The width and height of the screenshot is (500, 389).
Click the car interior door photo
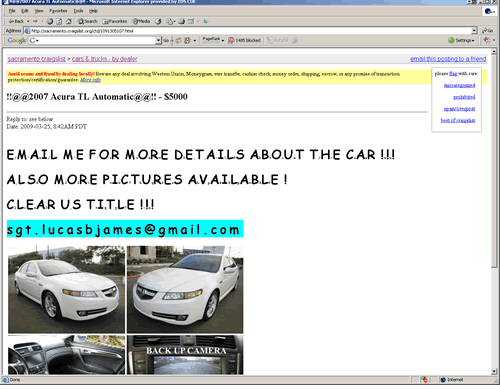point(66,355)
